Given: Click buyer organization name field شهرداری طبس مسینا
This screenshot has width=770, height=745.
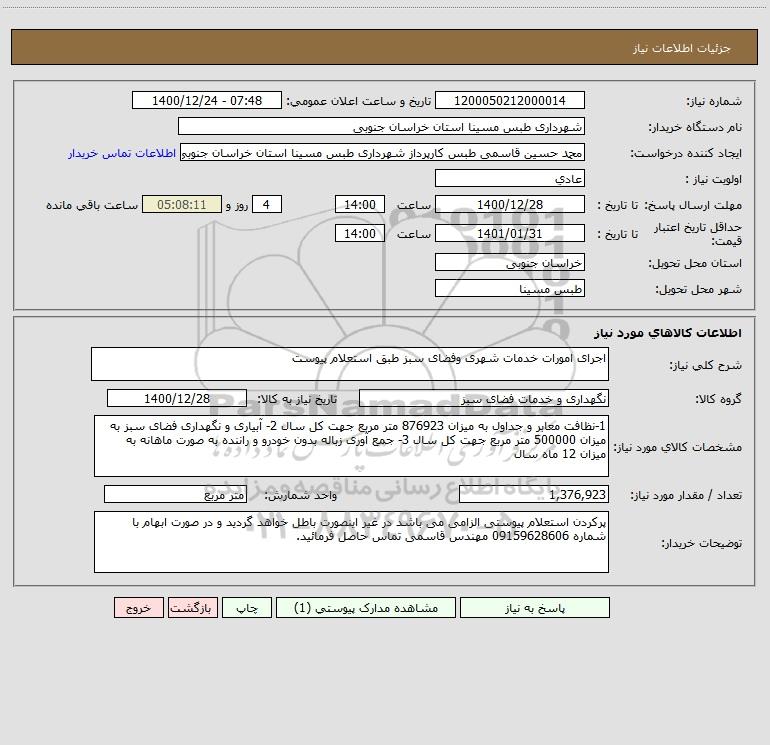Looking at the screenshot, I should coord(381,126).
